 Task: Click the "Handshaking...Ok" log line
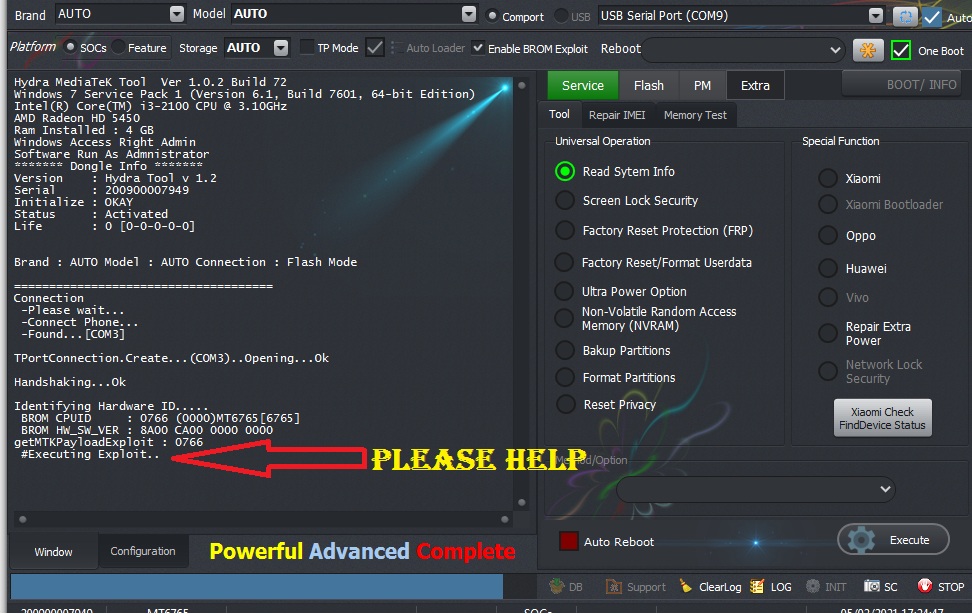70,382
